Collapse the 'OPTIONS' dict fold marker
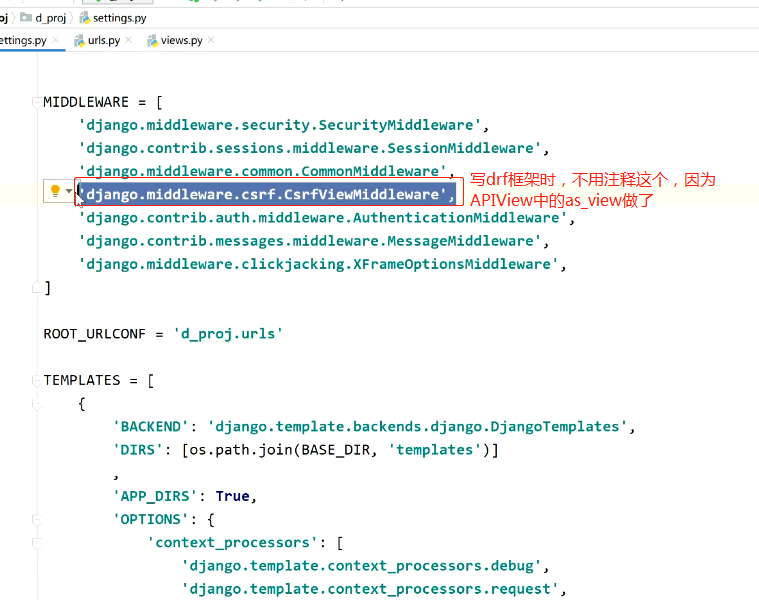759x604 pixels. click(36, 520)
